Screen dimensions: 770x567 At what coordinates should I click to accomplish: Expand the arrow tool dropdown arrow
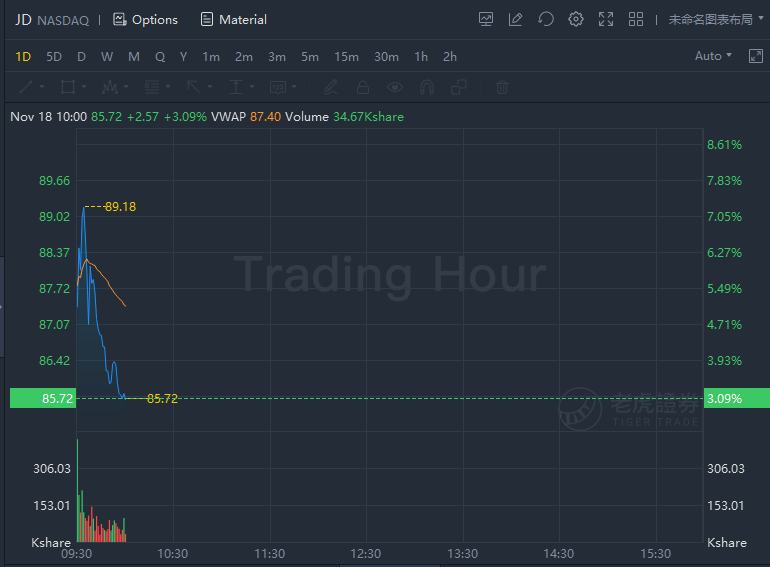[210, 87]
